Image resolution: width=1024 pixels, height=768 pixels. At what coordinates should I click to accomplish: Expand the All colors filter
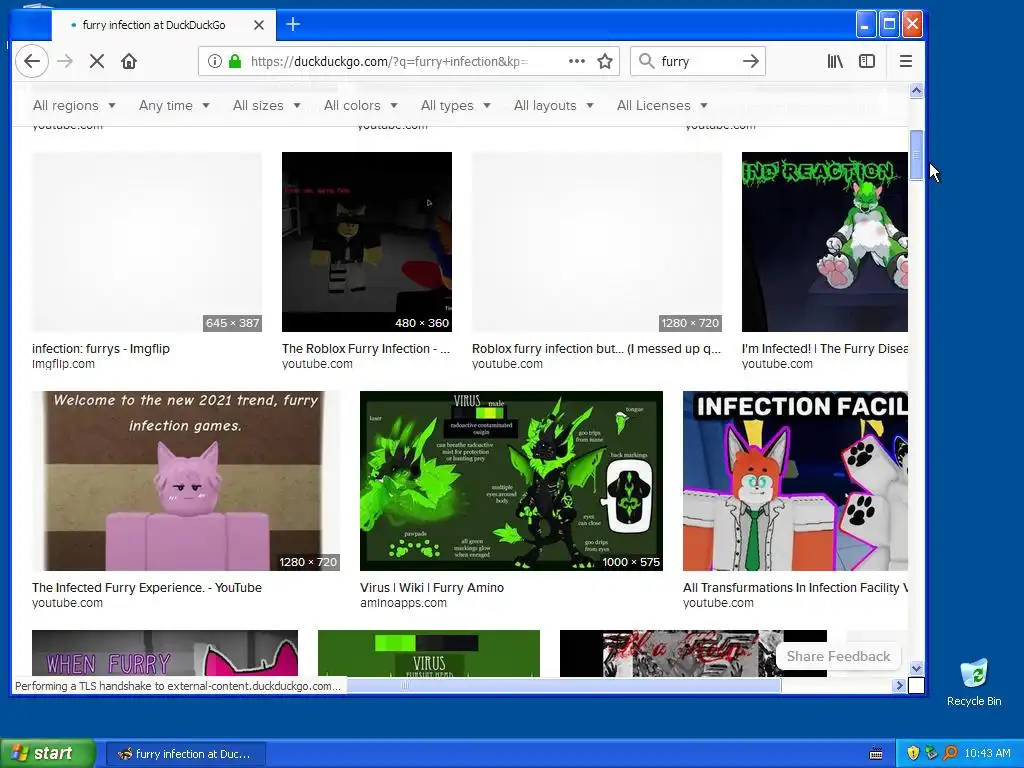(360, 105)
